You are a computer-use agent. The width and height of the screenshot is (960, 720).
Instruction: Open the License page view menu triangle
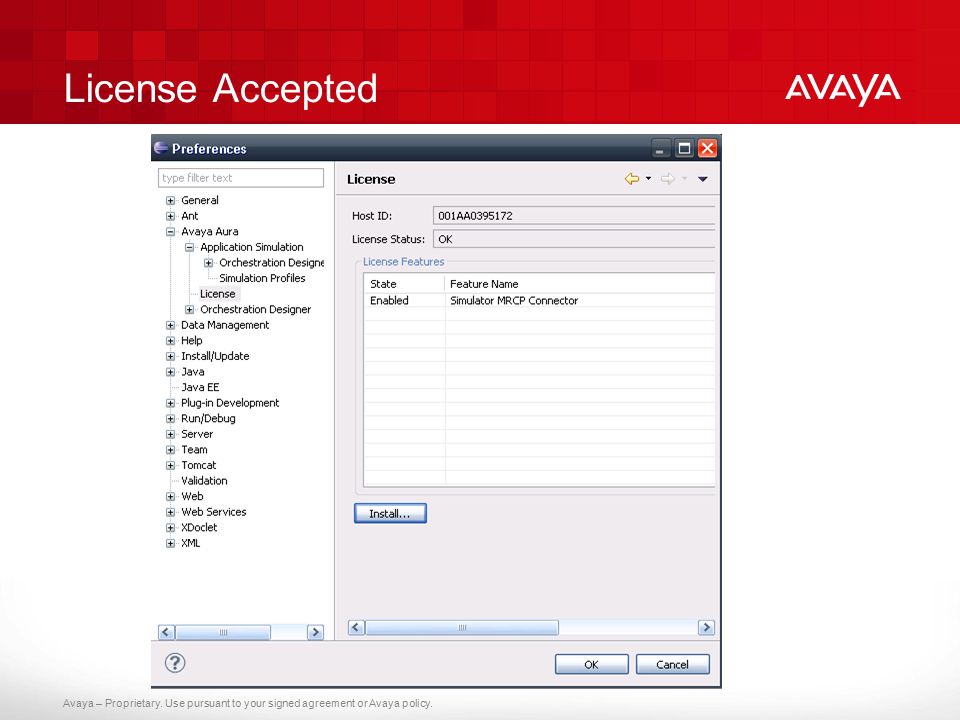(x=703, y=179)
